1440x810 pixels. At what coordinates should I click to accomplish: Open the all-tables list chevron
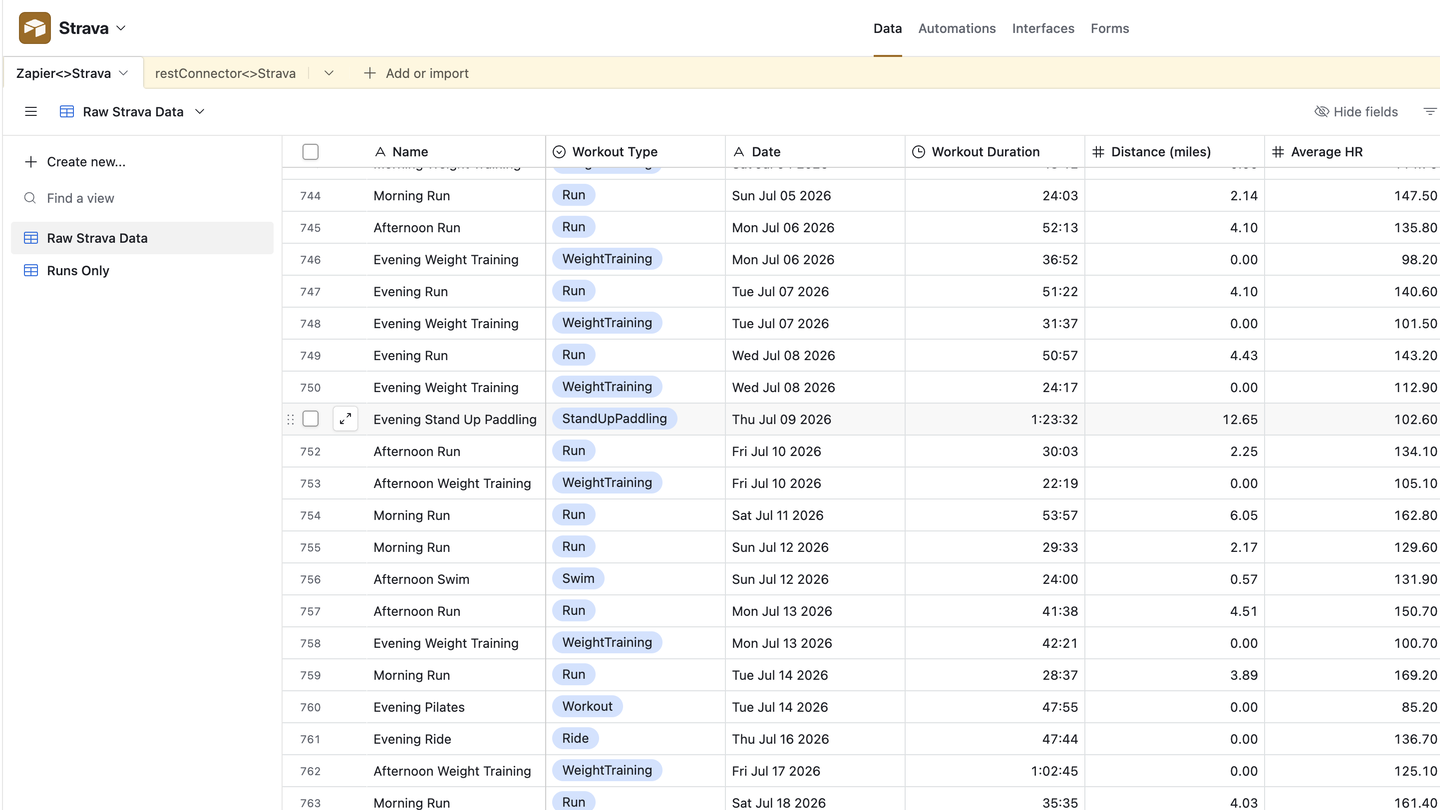[329, 73]
